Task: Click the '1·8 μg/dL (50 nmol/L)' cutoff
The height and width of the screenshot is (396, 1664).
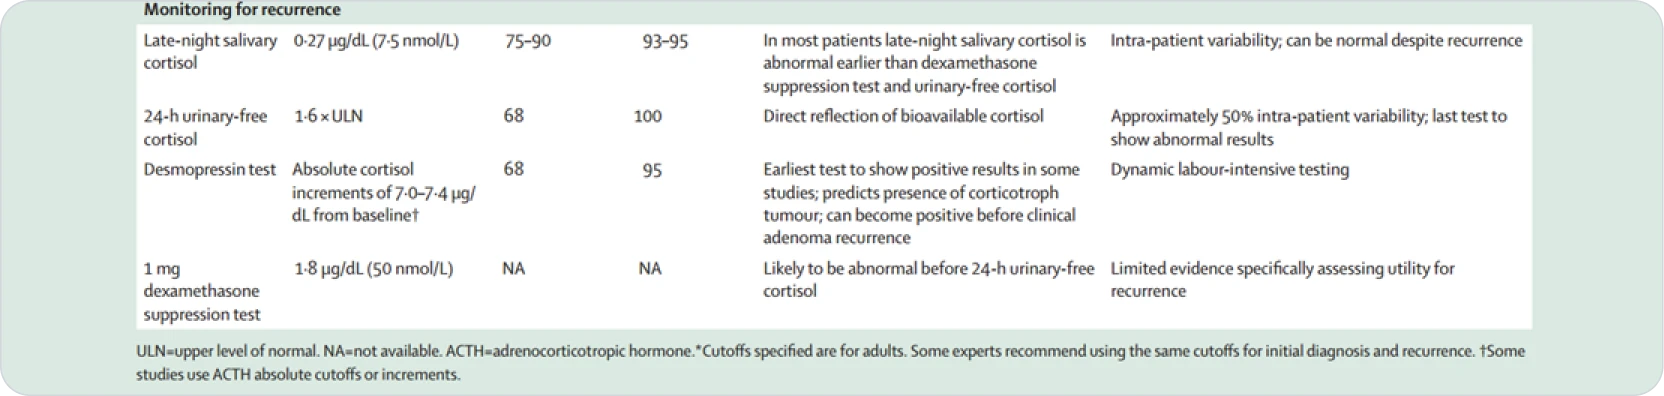Action: [373, 268]
